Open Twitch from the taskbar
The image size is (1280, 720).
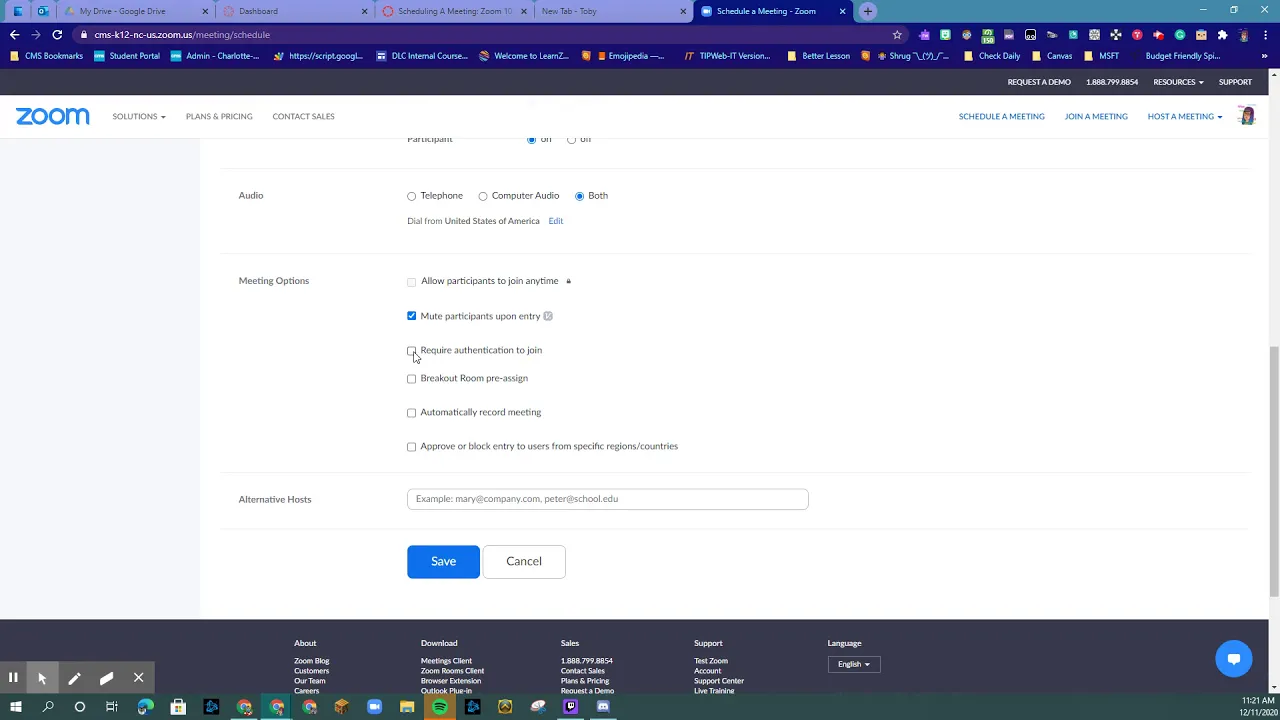pyautogui.click(x=571, y=707)
